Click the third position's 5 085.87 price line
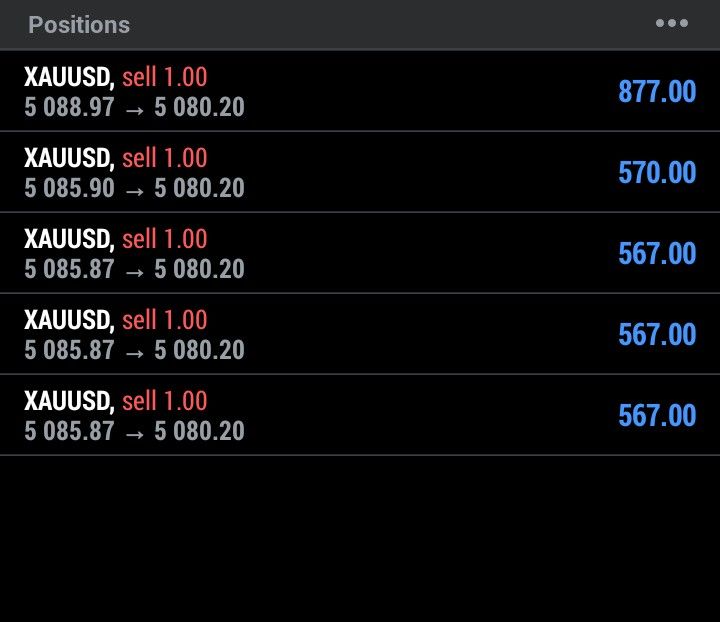 coord(134,269)
